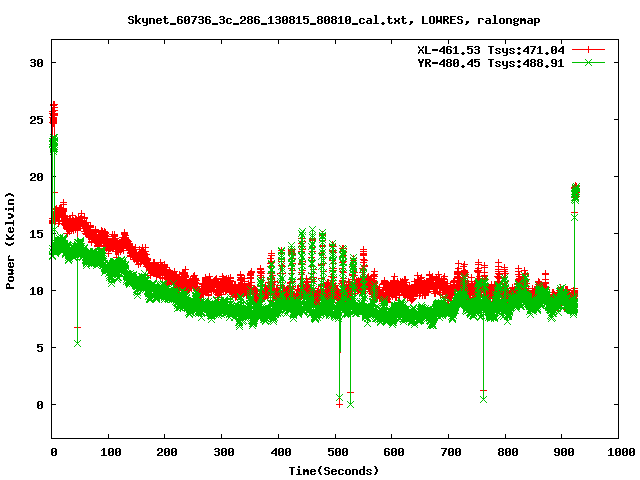The width and height of the screenshot is (640, 480).
Task: Click y-axis tick label 25
Action: point(37,120)
